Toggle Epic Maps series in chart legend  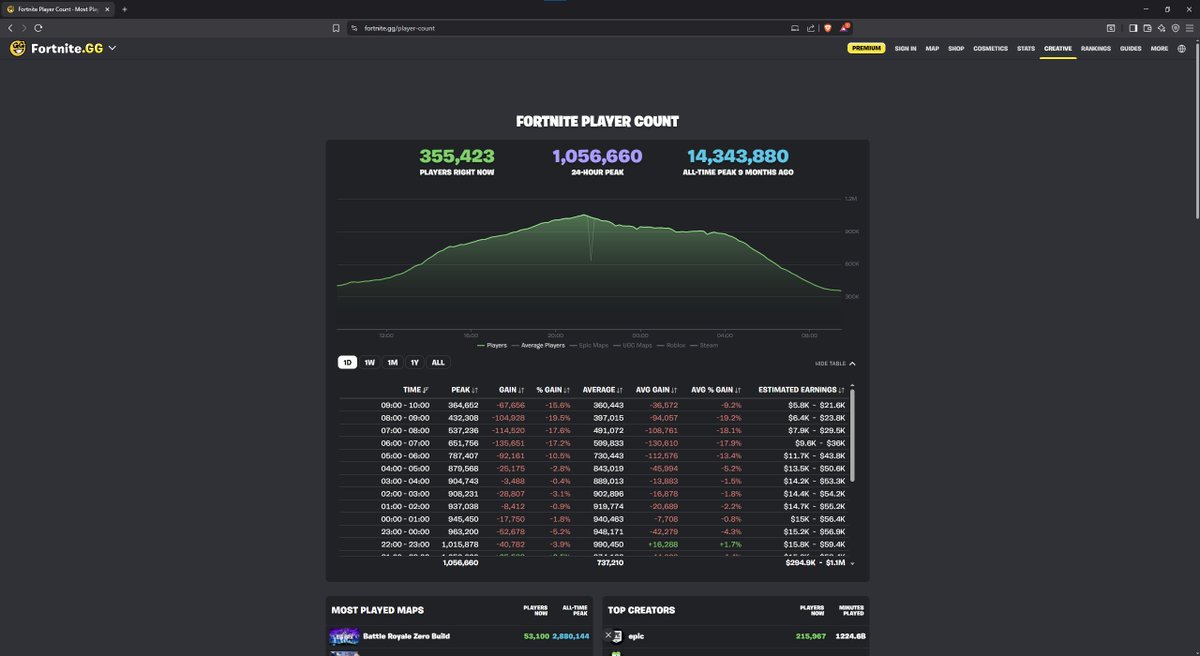589,345
